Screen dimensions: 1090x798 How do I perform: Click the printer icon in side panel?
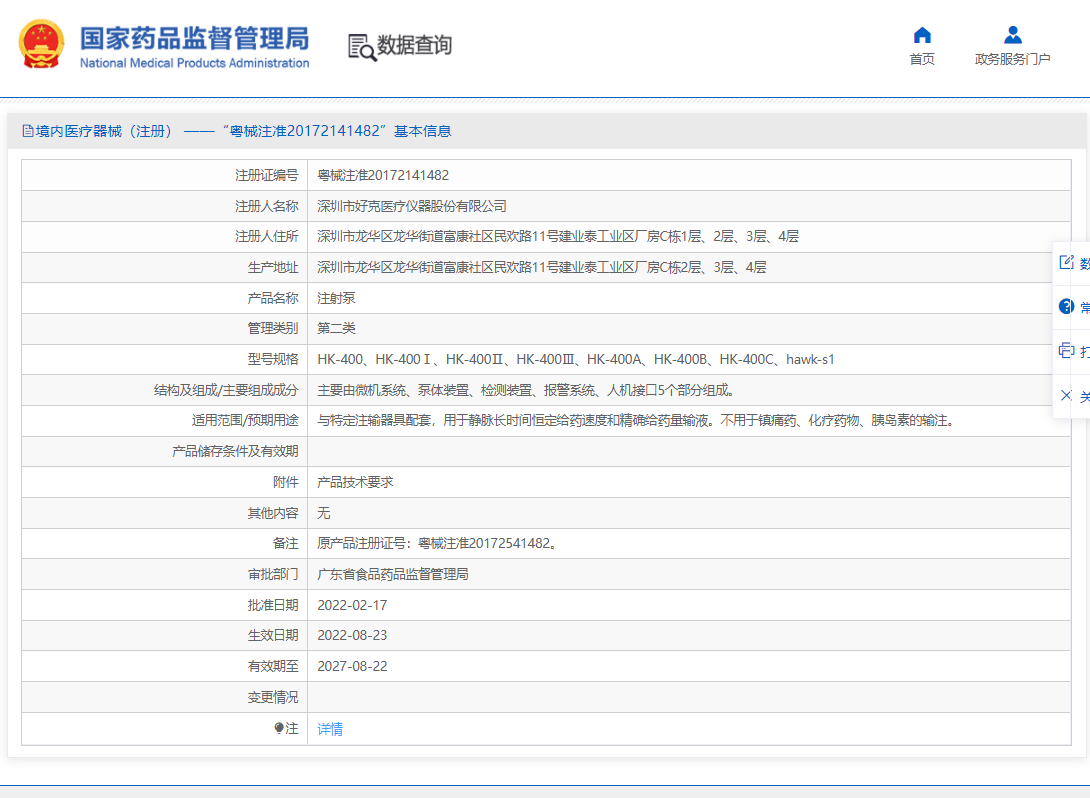tap(1066, 350)
